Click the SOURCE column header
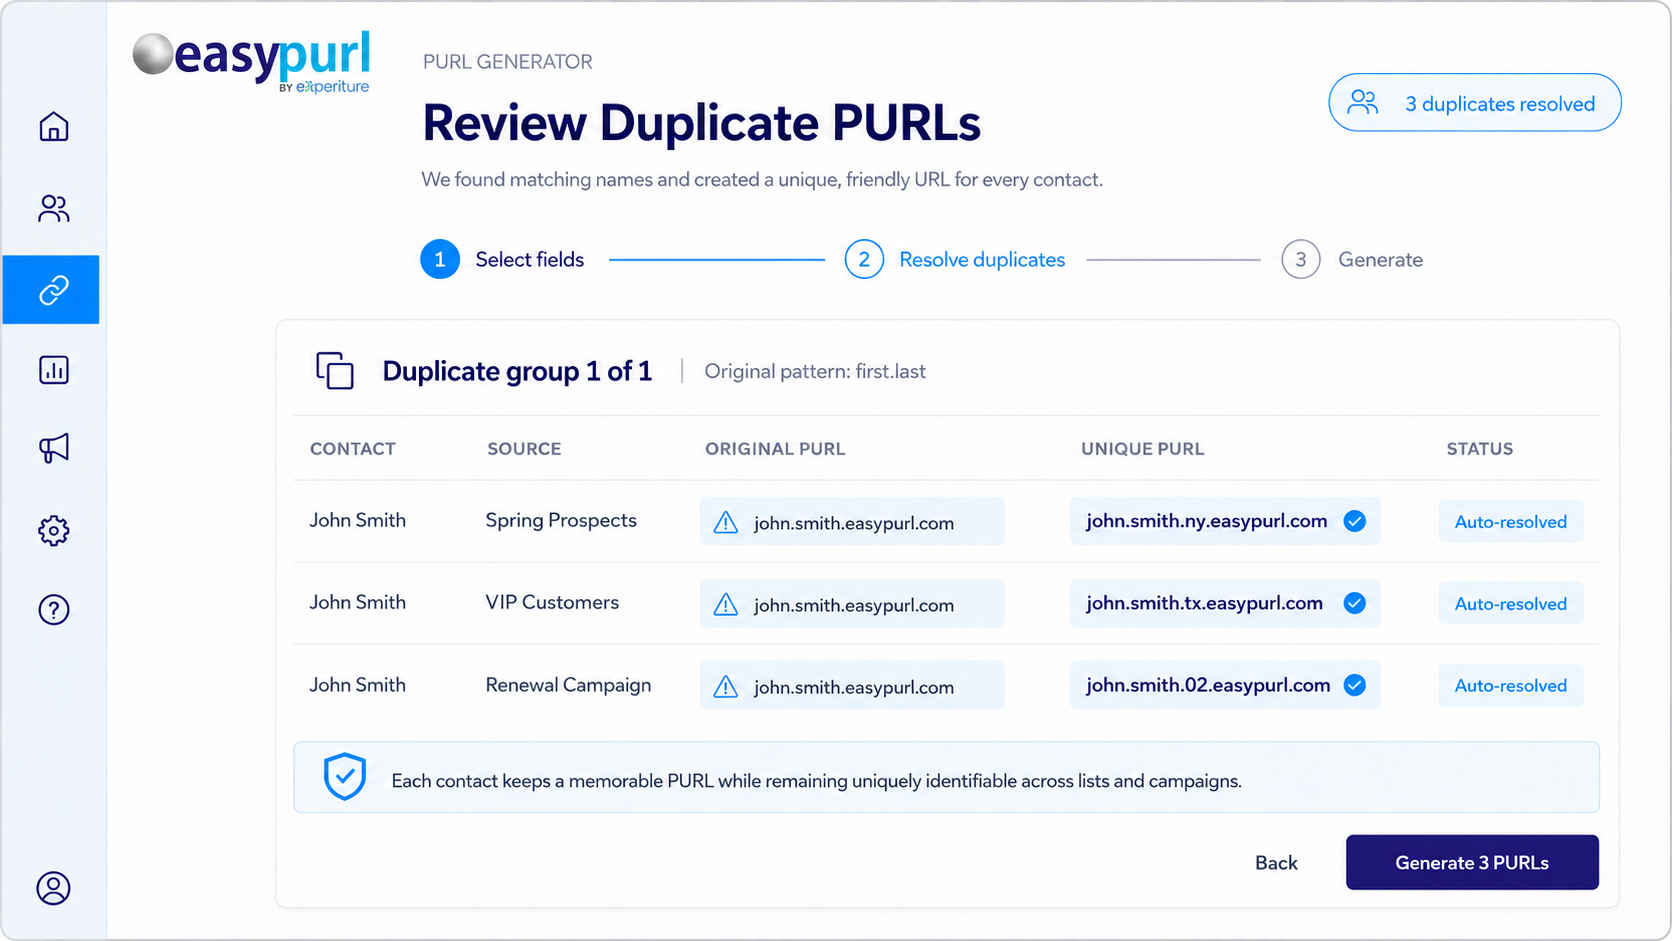 point(524,449)
